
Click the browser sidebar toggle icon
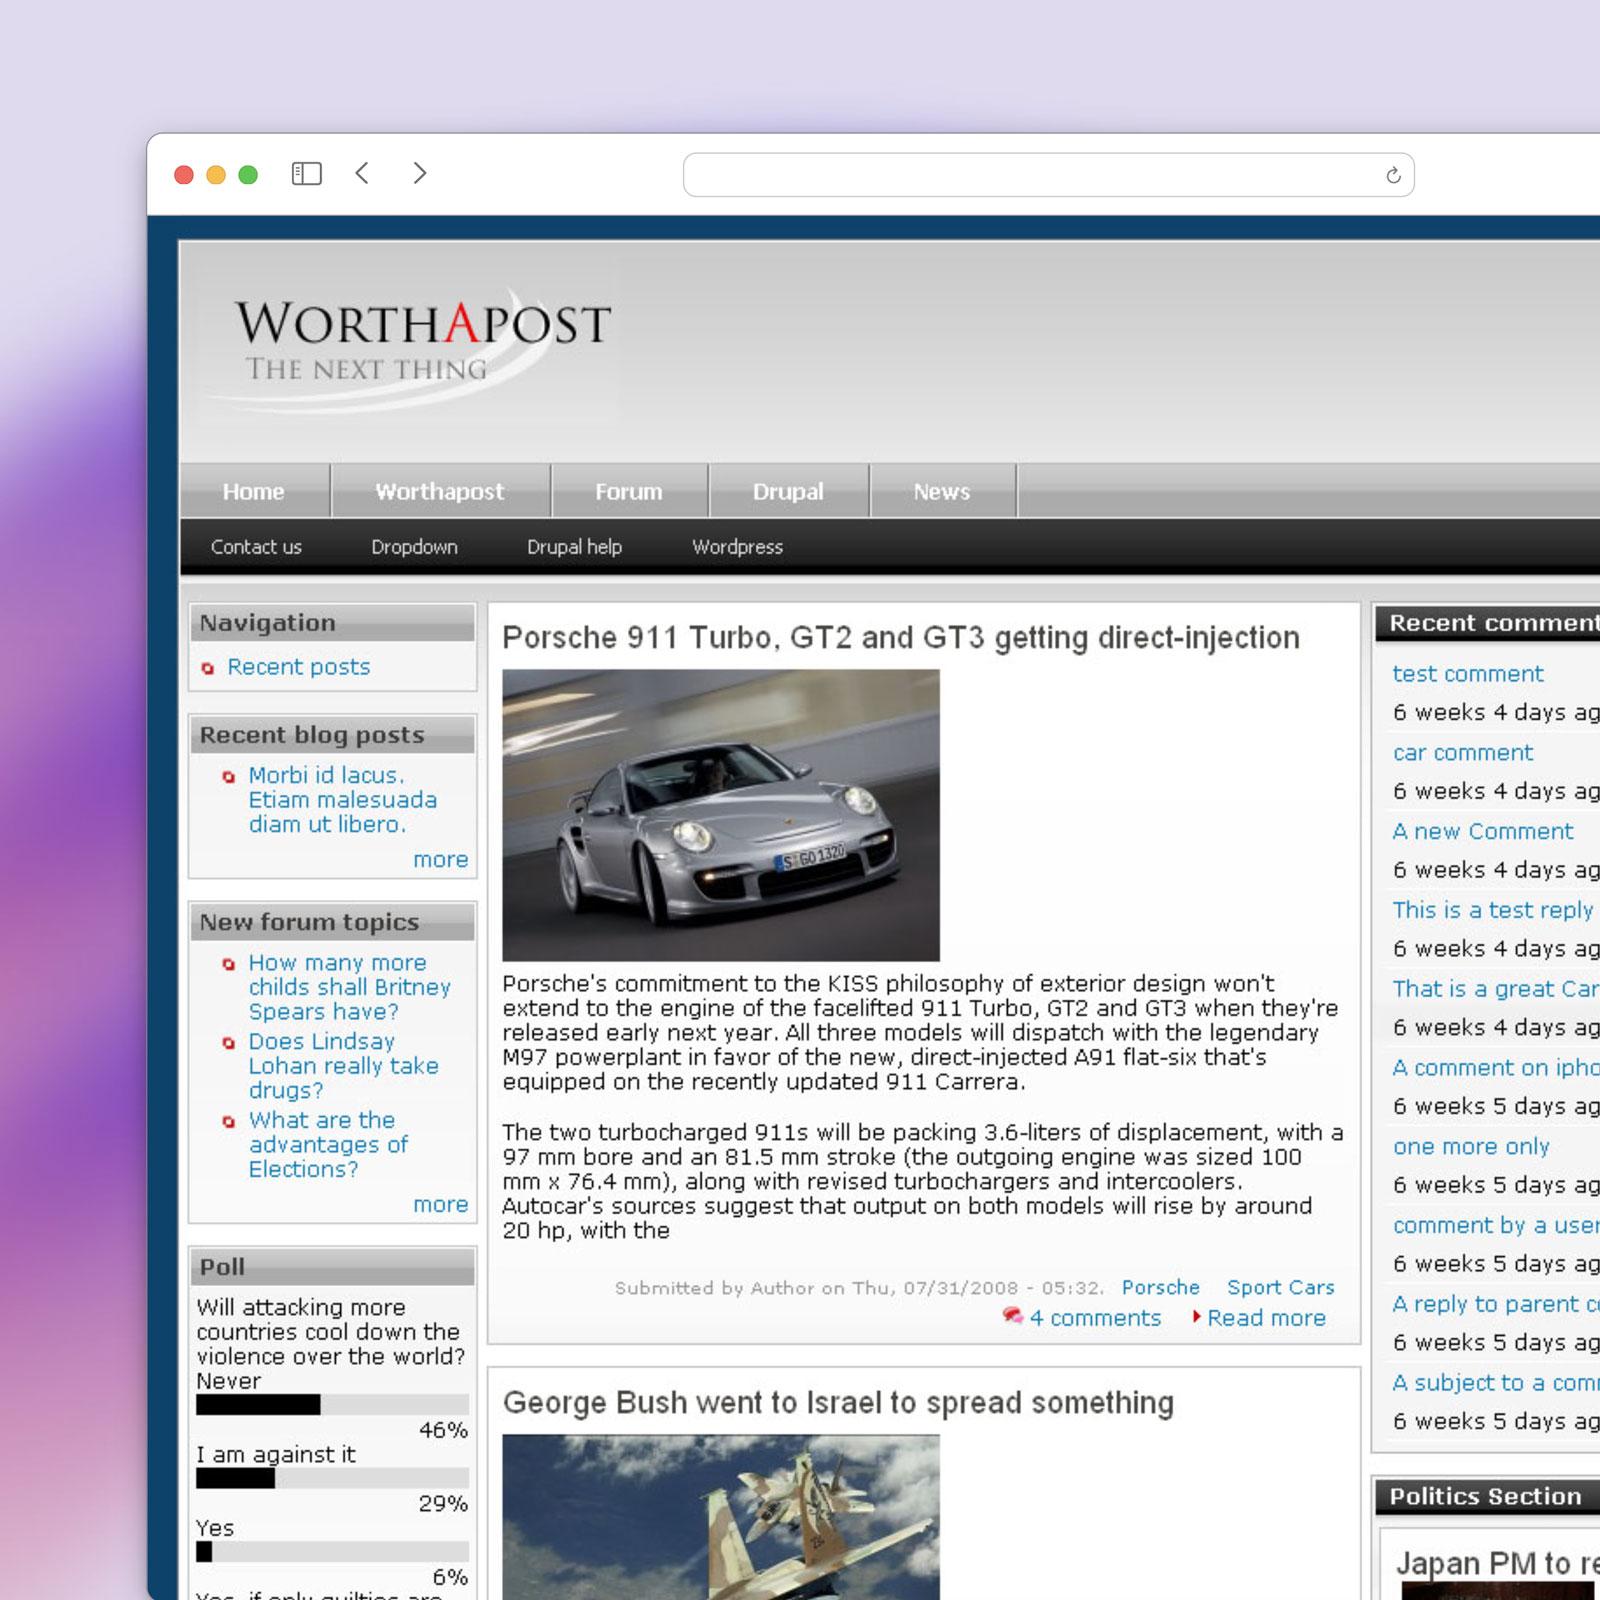pos(306,174)
